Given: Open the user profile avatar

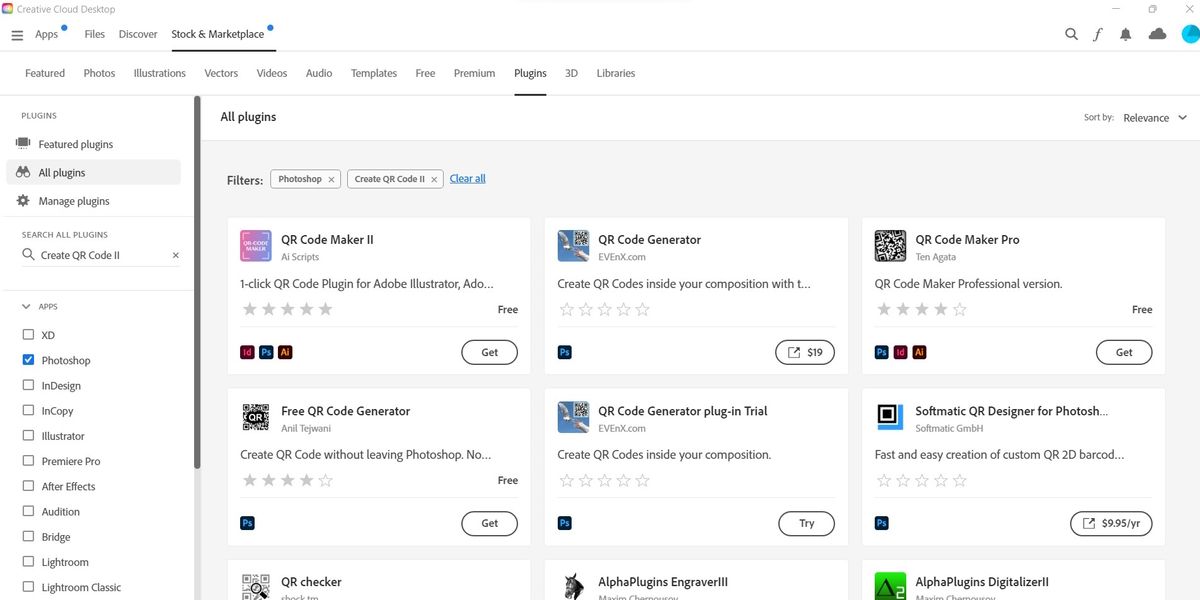Looking at the screenshot, I should pyautogui.click(x=1190, y=34).
